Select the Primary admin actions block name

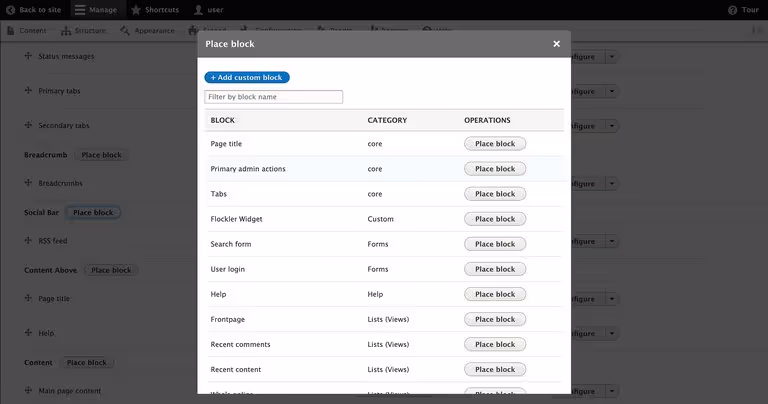tap(248, 168)
